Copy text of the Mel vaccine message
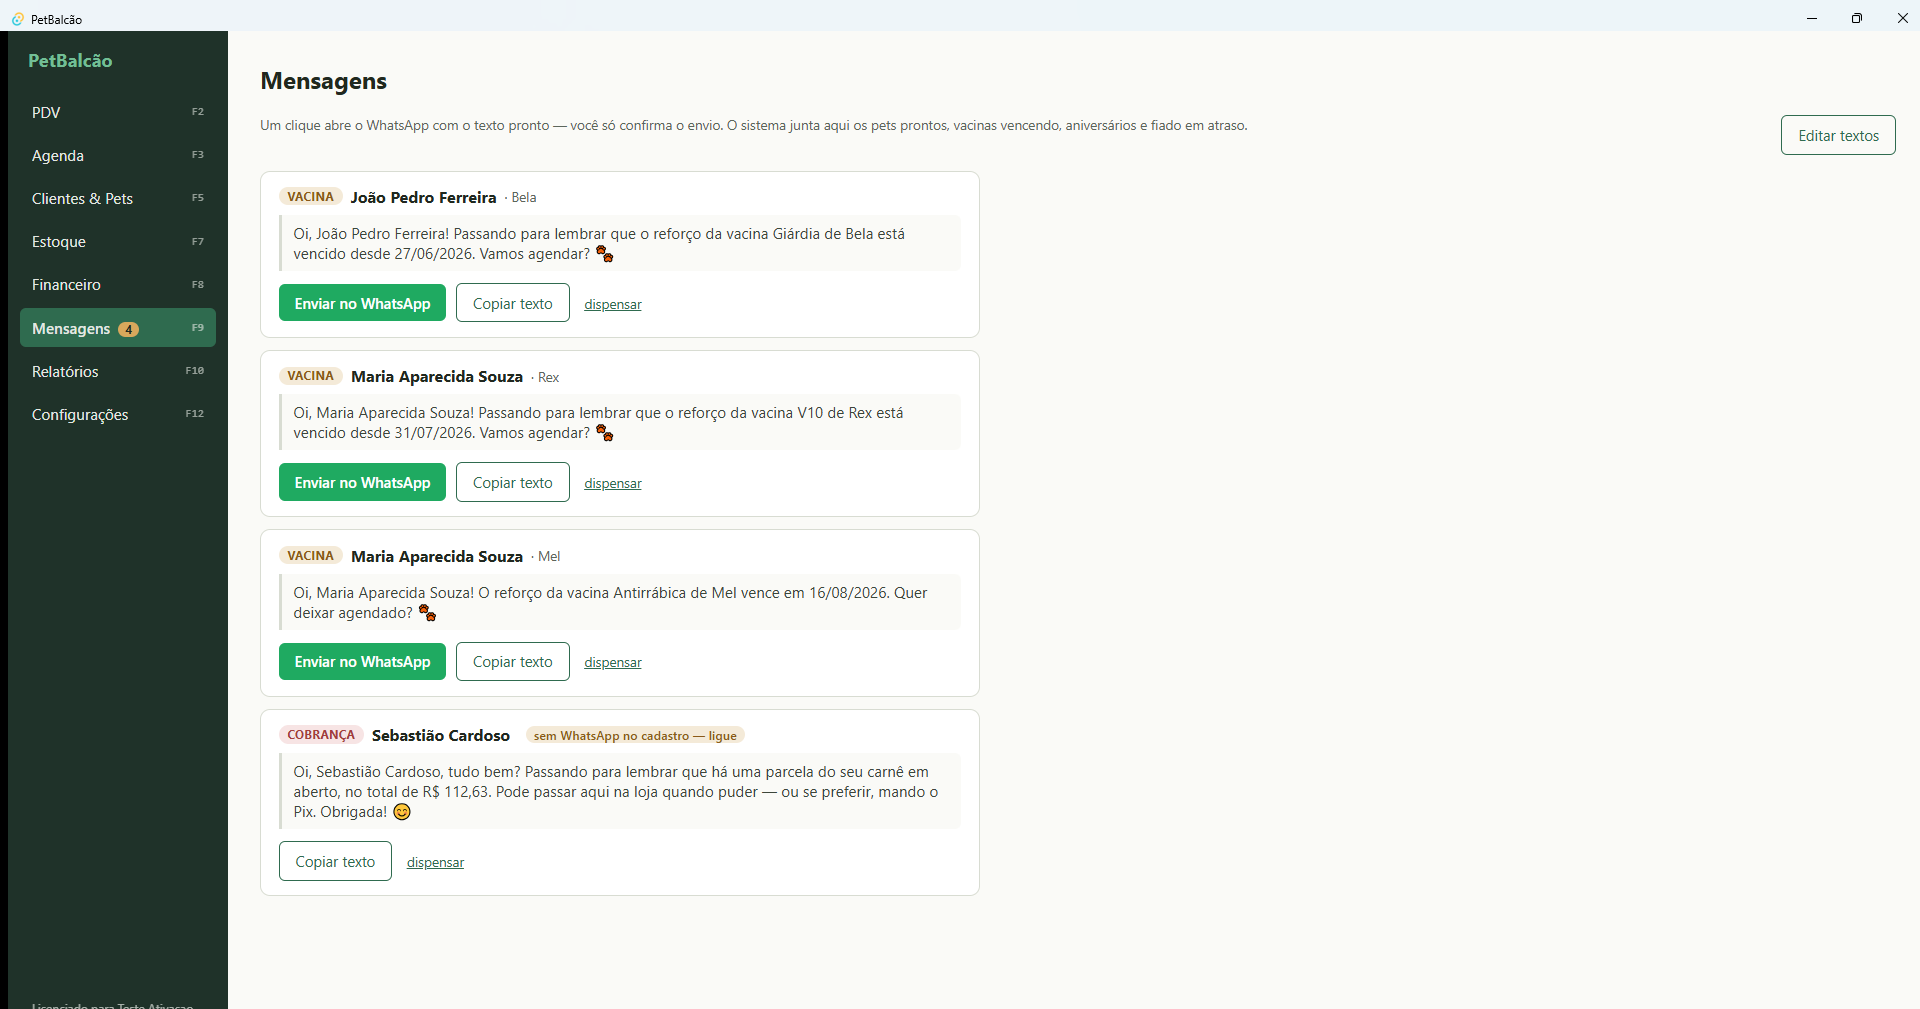 (x=512, y=661)
